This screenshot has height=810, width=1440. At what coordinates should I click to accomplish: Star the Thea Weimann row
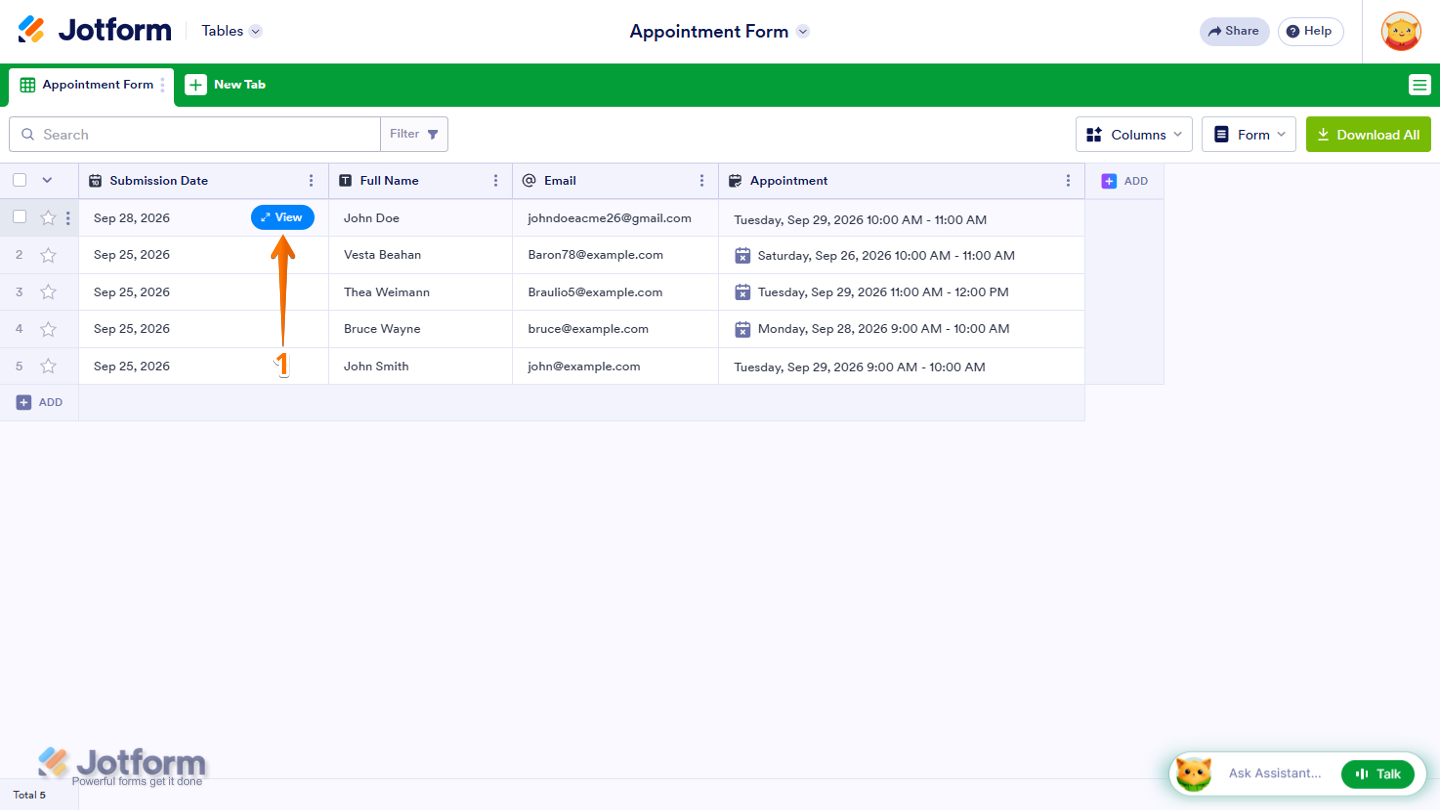tap(48, 292)
